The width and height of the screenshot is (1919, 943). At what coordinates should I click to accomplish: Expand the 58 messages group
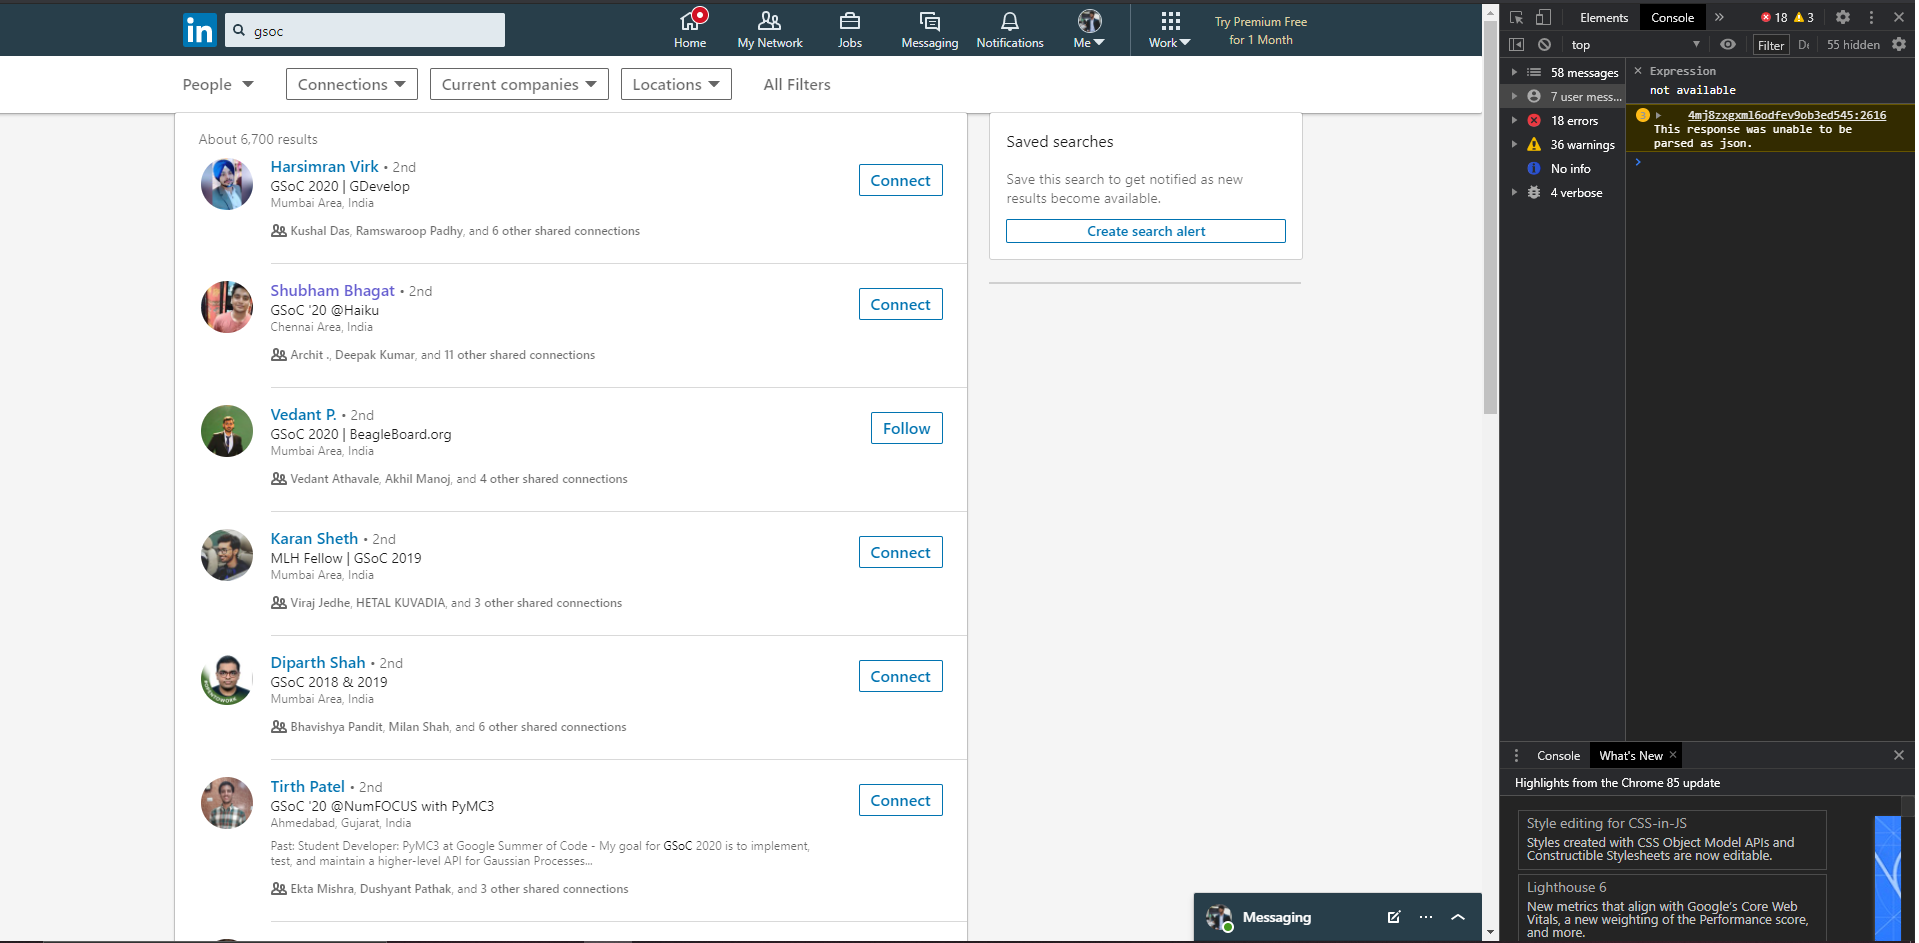pyautogui.click(x=1514, y=72)
